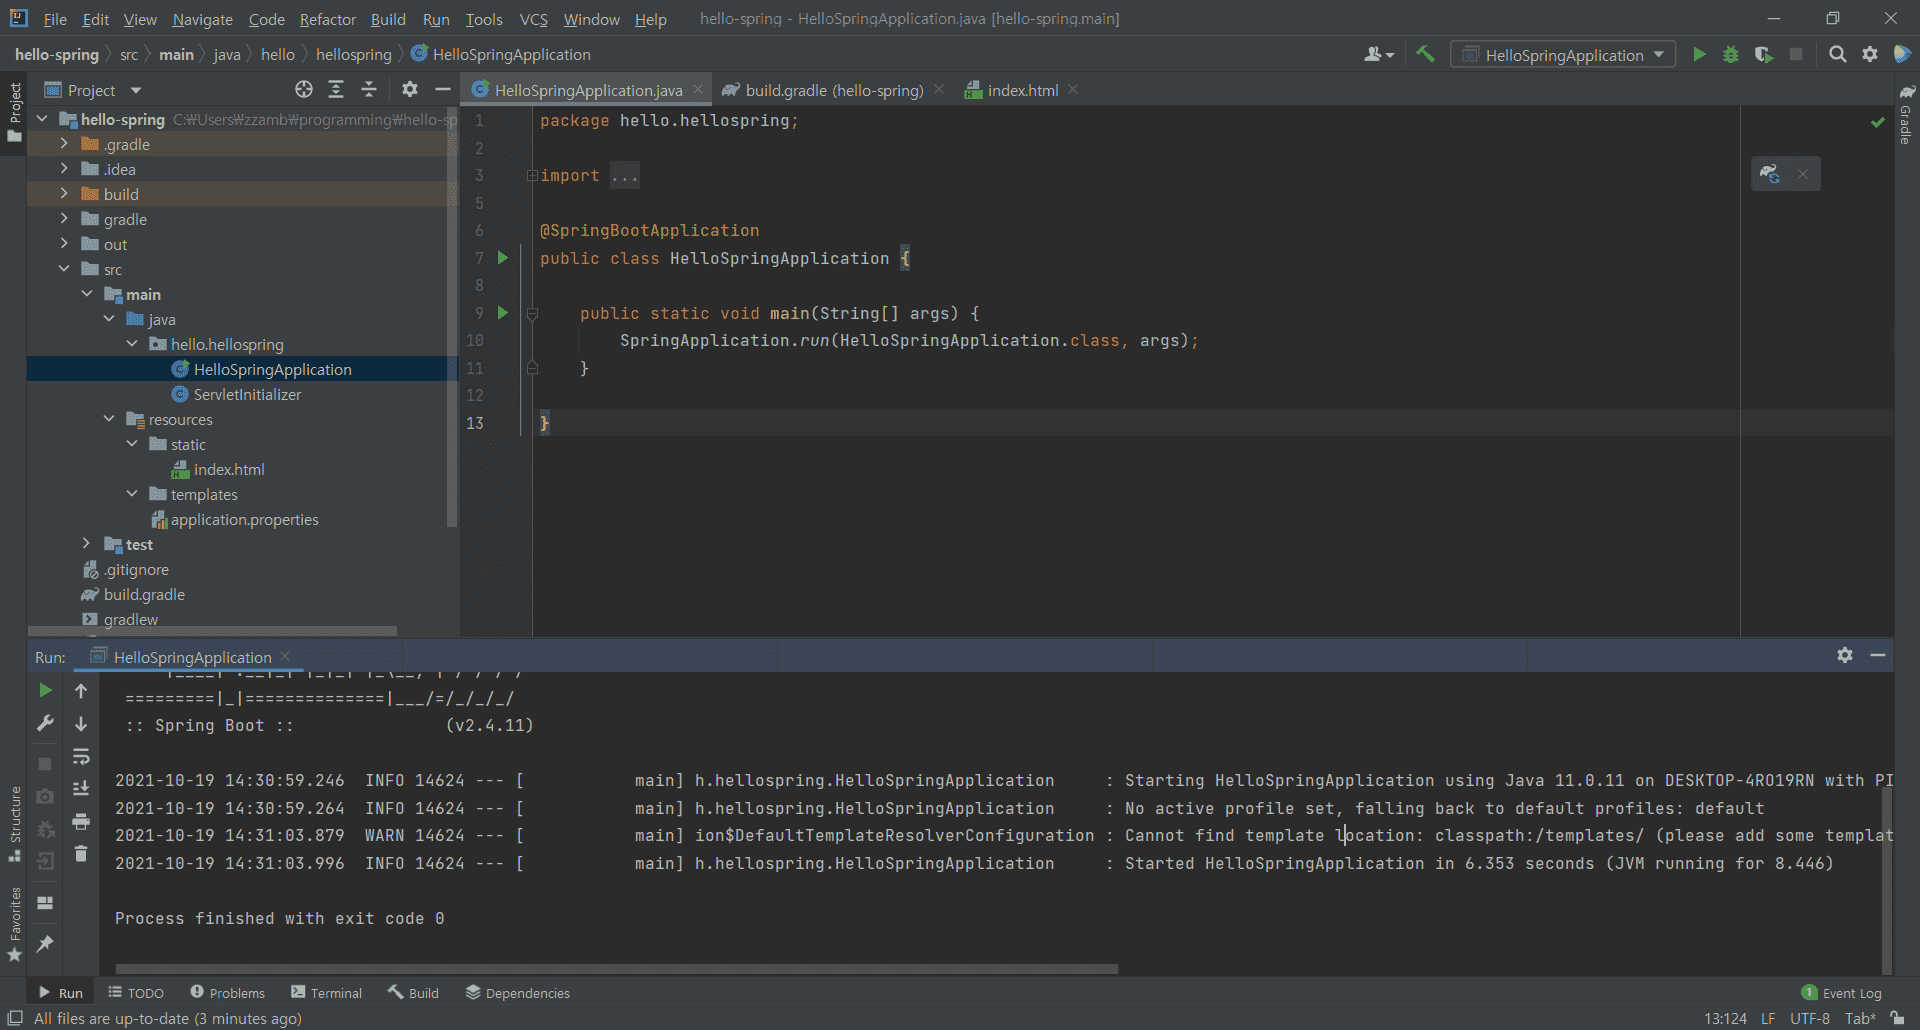Open the Refactor menu
This screenshot has height=1030, width=1920.
tap(327, 19)
